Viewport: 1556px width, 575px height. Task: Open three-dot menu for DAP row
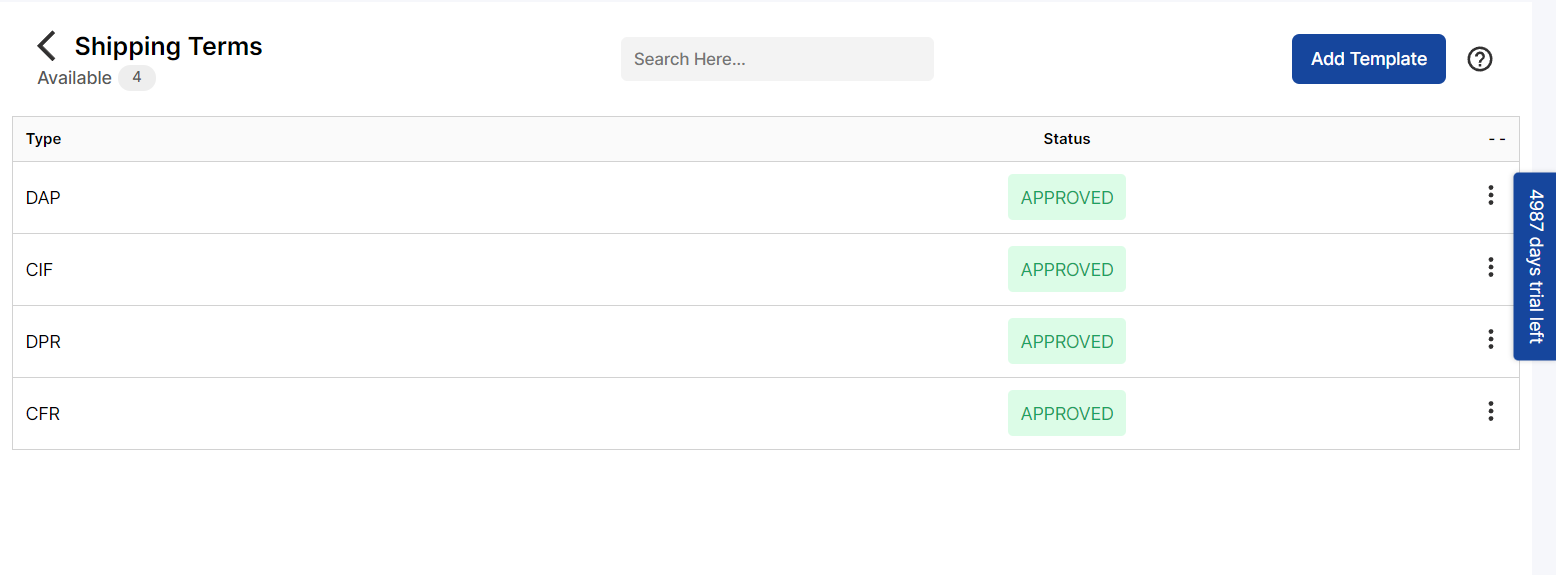[1490, 195]
